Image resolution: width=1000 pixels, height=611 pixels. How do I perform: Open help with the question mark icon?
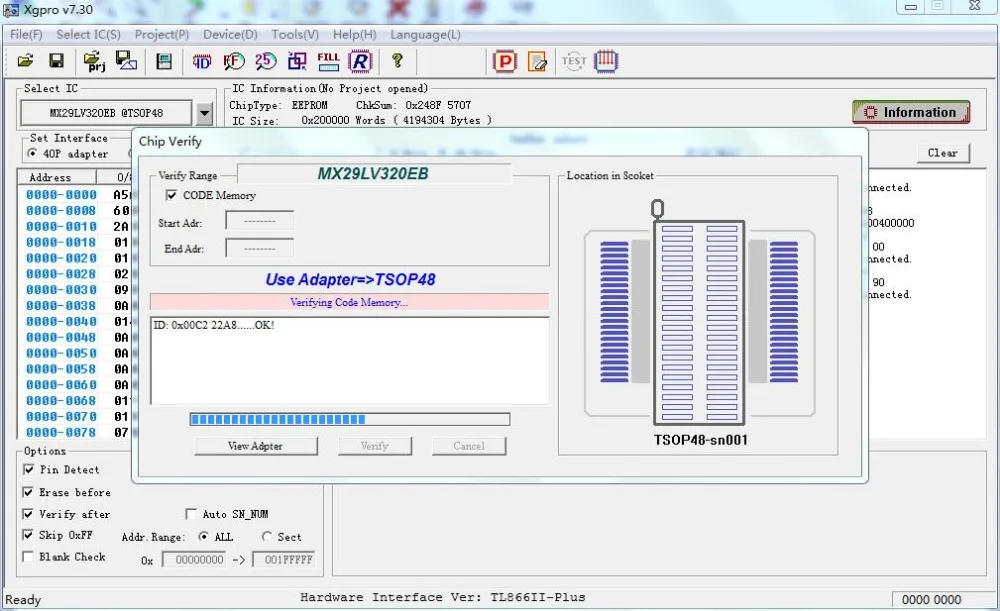tap(397, 61)
